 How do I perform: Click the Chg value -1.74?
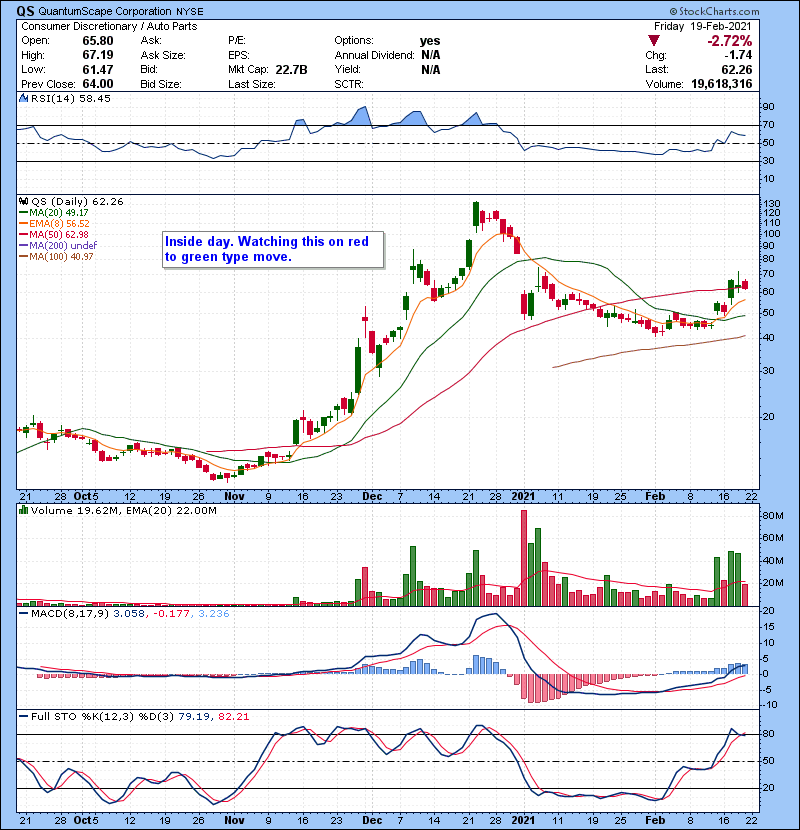click(x=739, y=55)
